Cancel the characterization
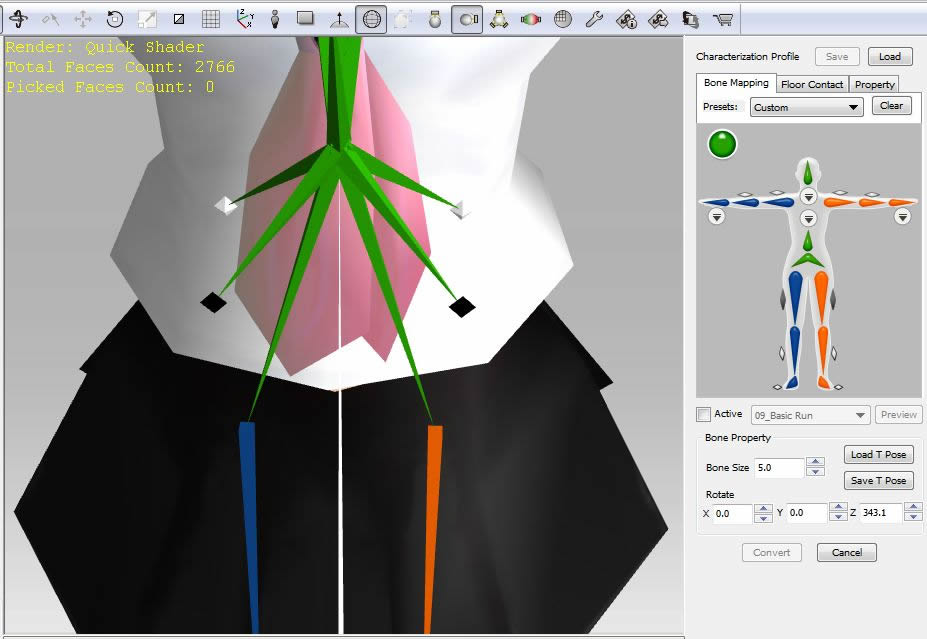The image size is (927, 639). [x=847, y=552]
